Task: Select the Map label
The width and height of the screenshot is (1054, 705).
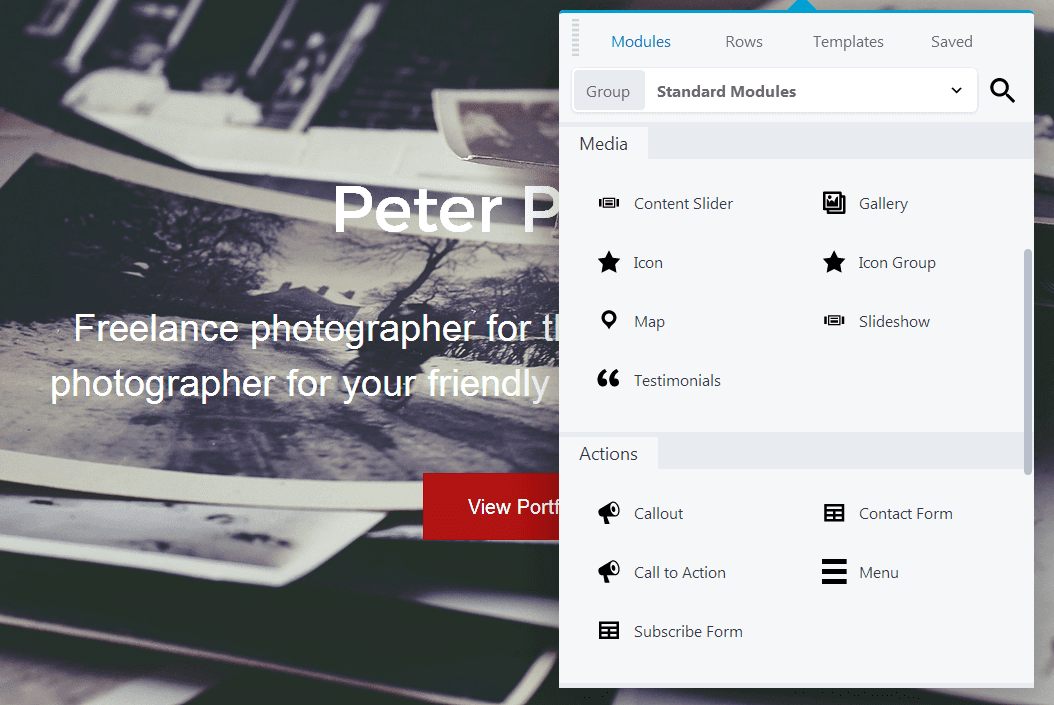Action: click(649, 322)
